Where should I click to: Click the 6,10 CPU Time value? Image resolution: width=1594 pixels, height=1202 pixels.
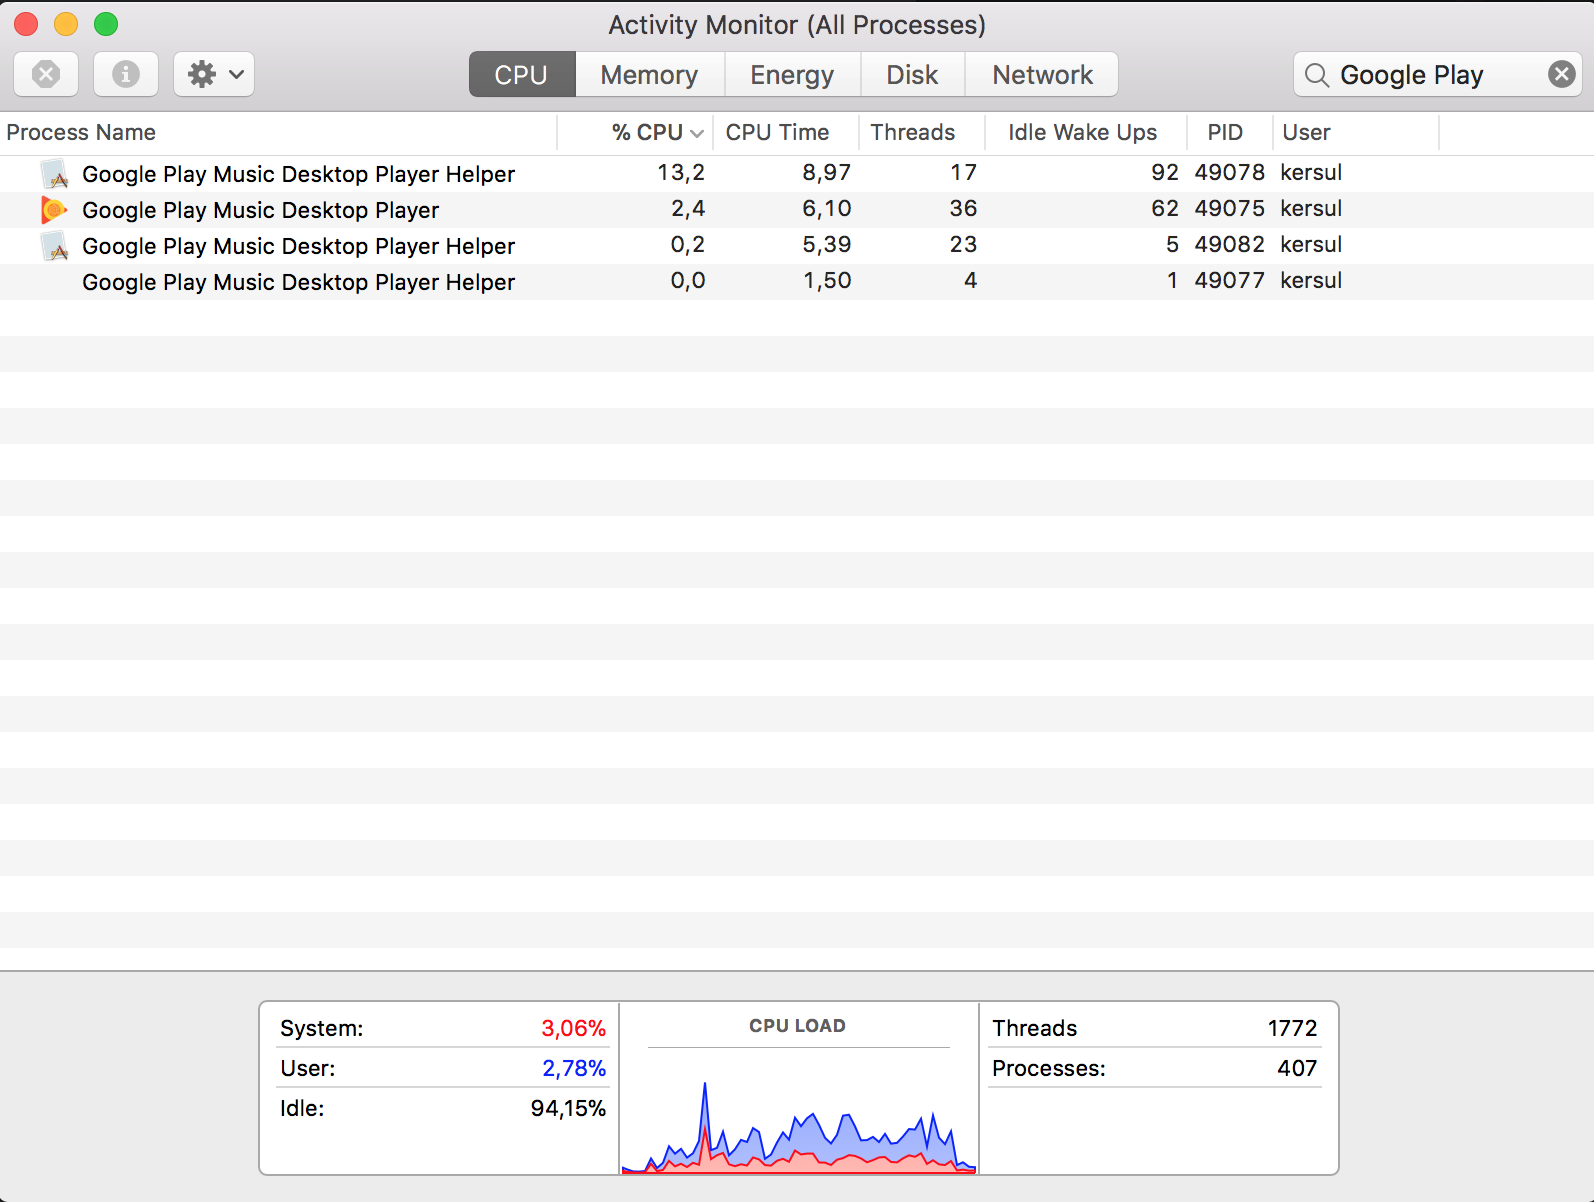(827, 208)
